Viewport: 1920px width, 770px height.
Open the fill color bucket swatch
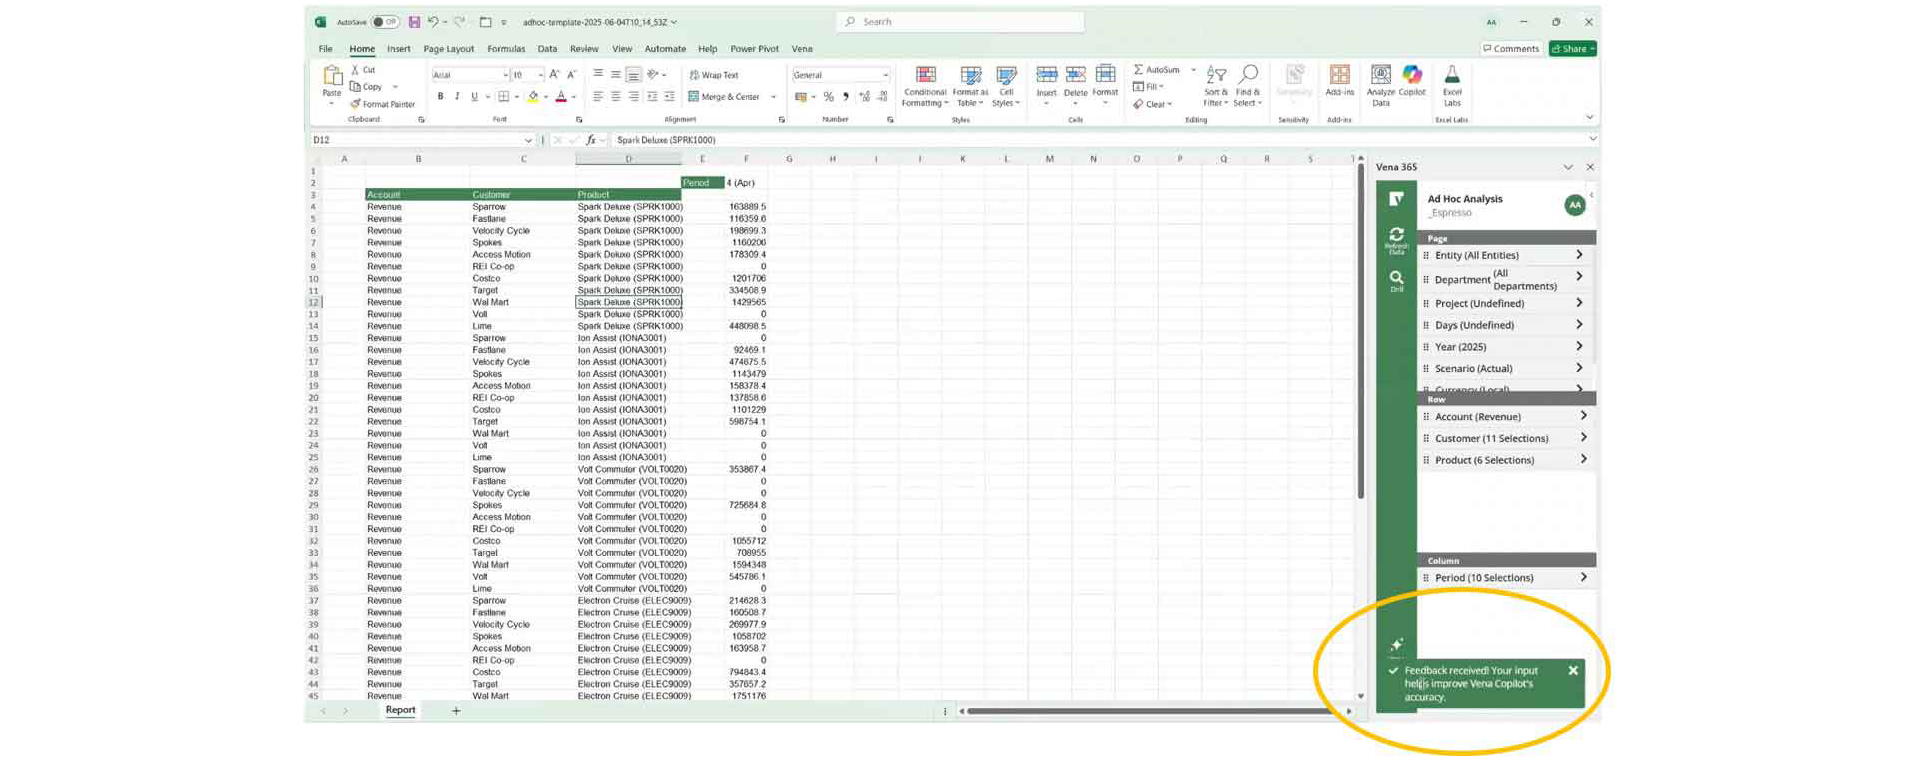[x=533, y=97]
